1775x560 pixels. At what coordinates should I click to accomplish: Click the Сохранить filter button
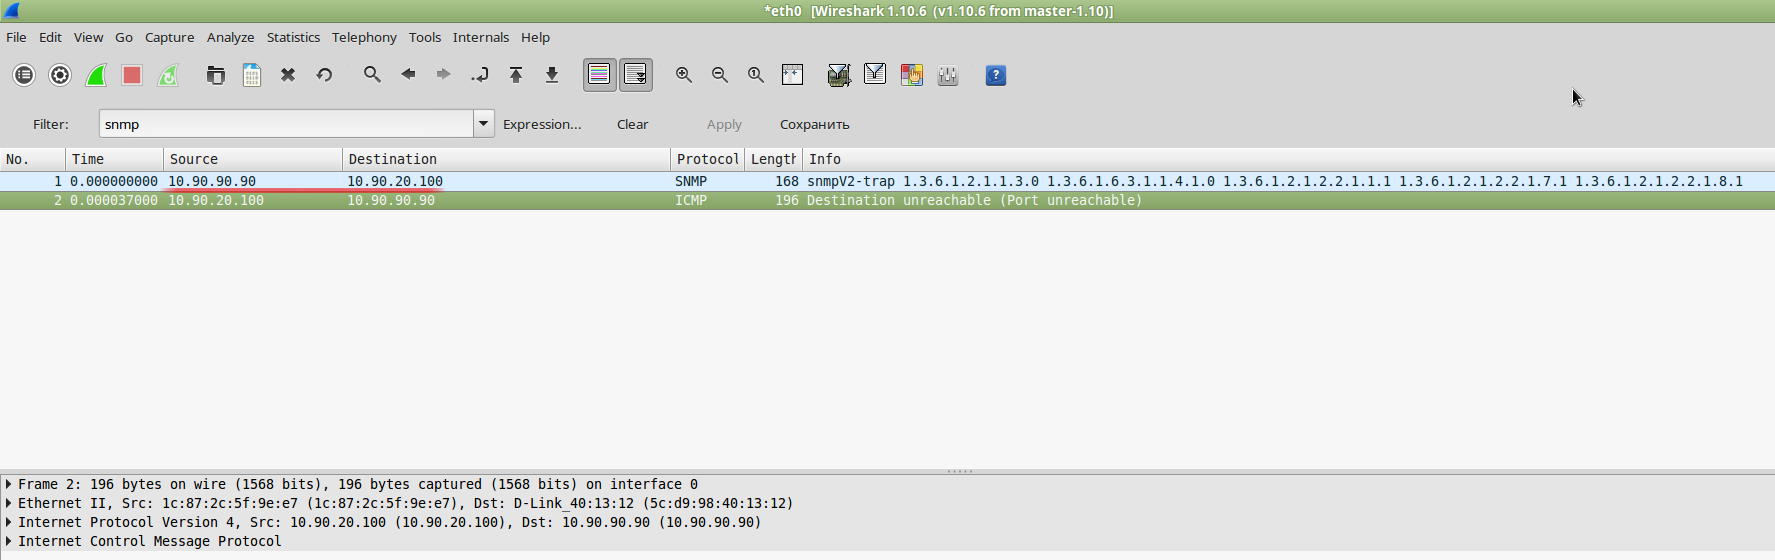click(814, 124)
